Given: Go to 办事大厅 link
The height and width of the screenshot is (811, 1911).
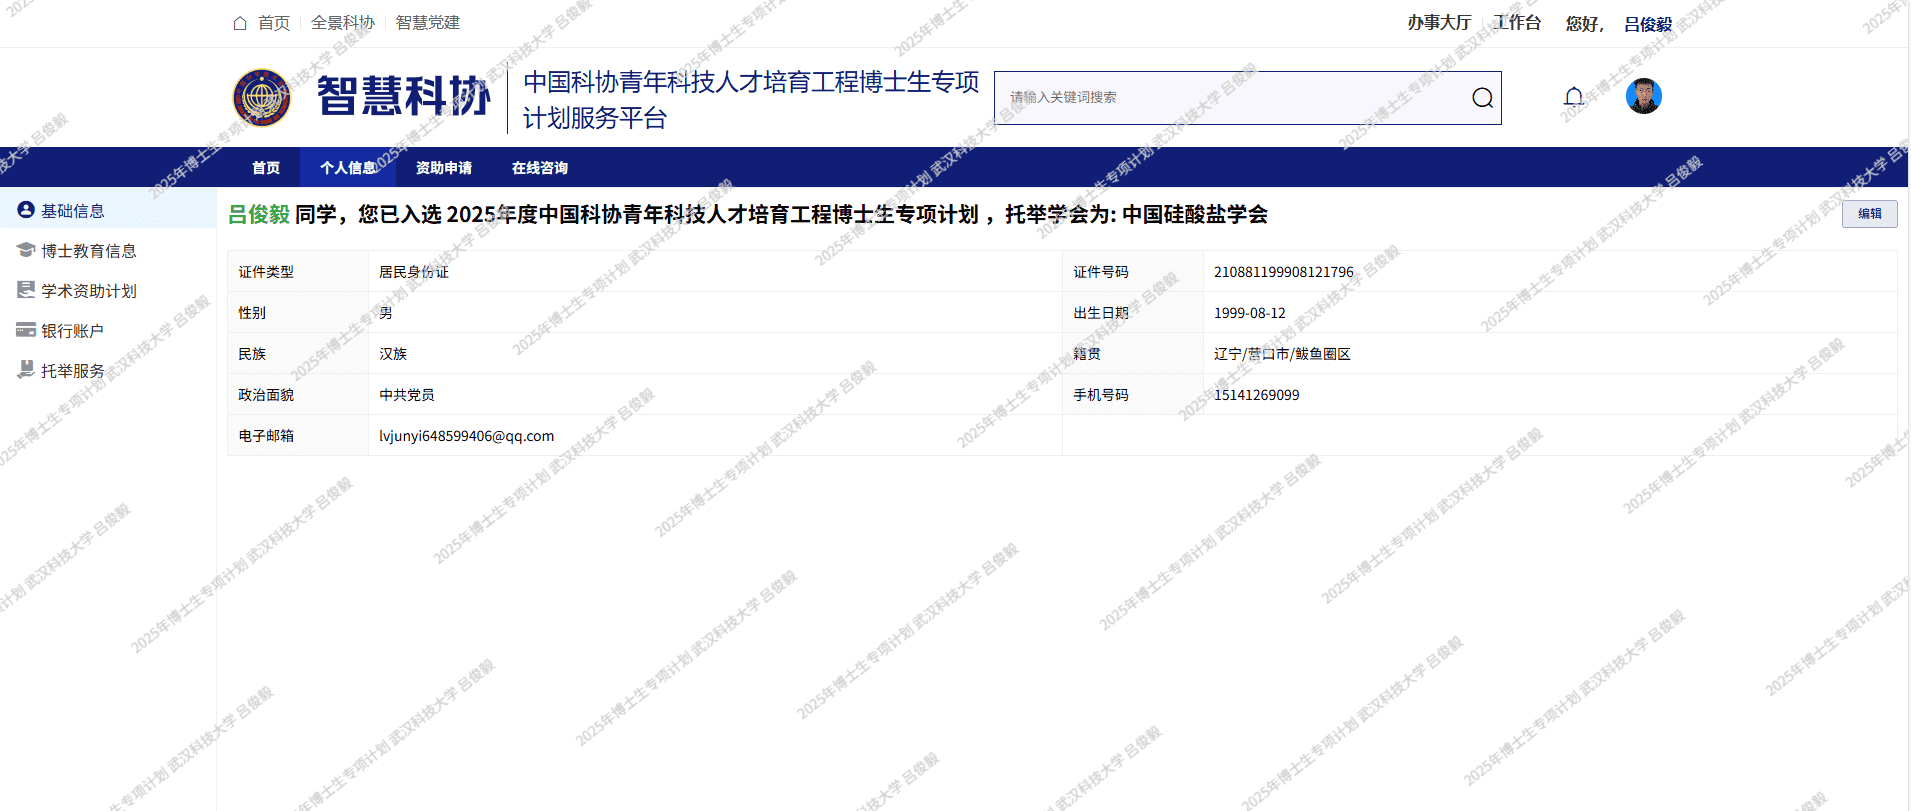Looking at the screenshot, I should click(1439, 23).
